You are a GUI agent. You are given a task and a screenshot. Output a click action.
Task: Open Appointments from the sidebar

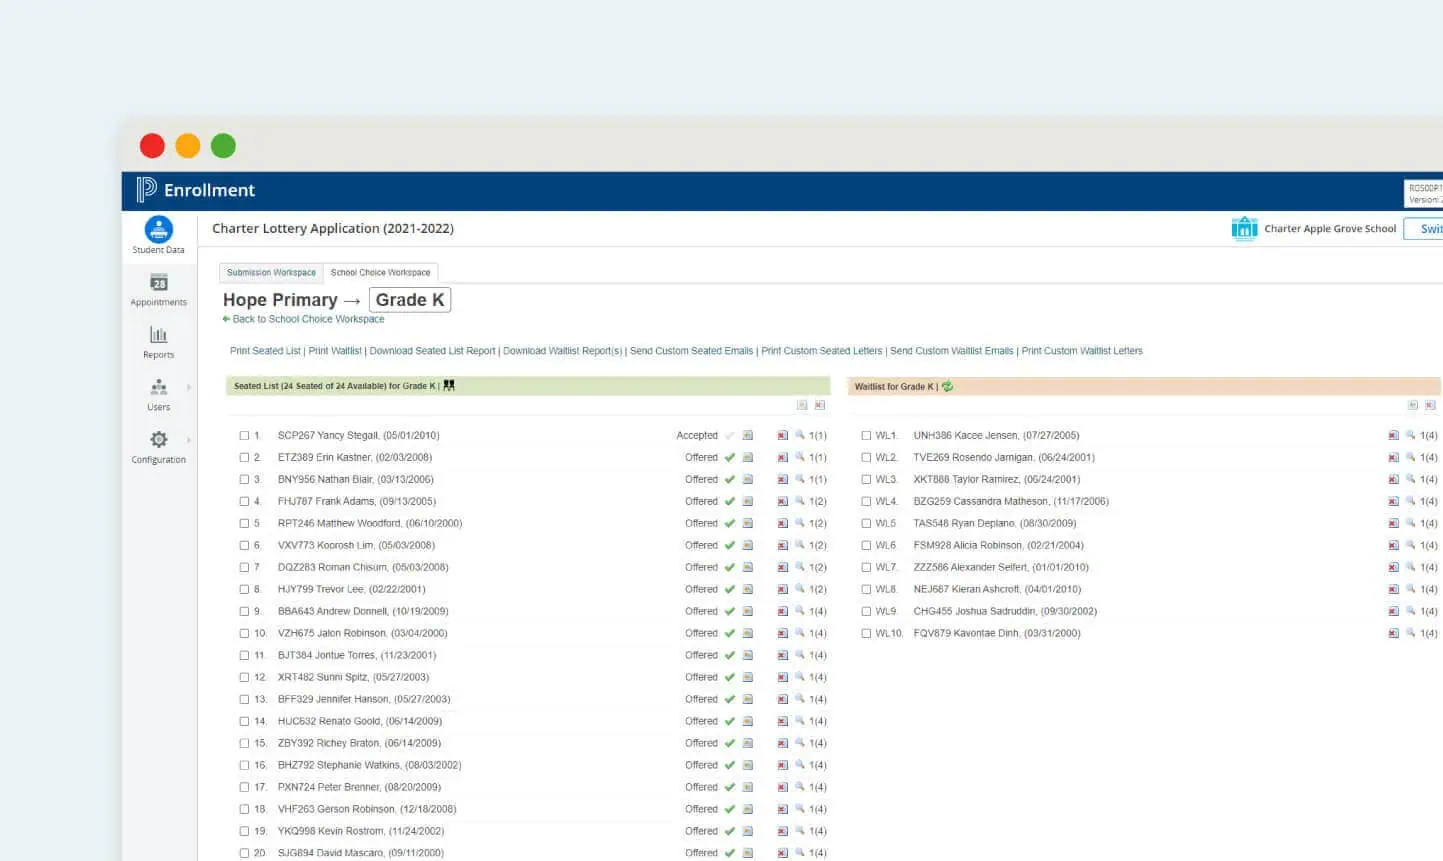pyautogui.click(x=158, y=288)
